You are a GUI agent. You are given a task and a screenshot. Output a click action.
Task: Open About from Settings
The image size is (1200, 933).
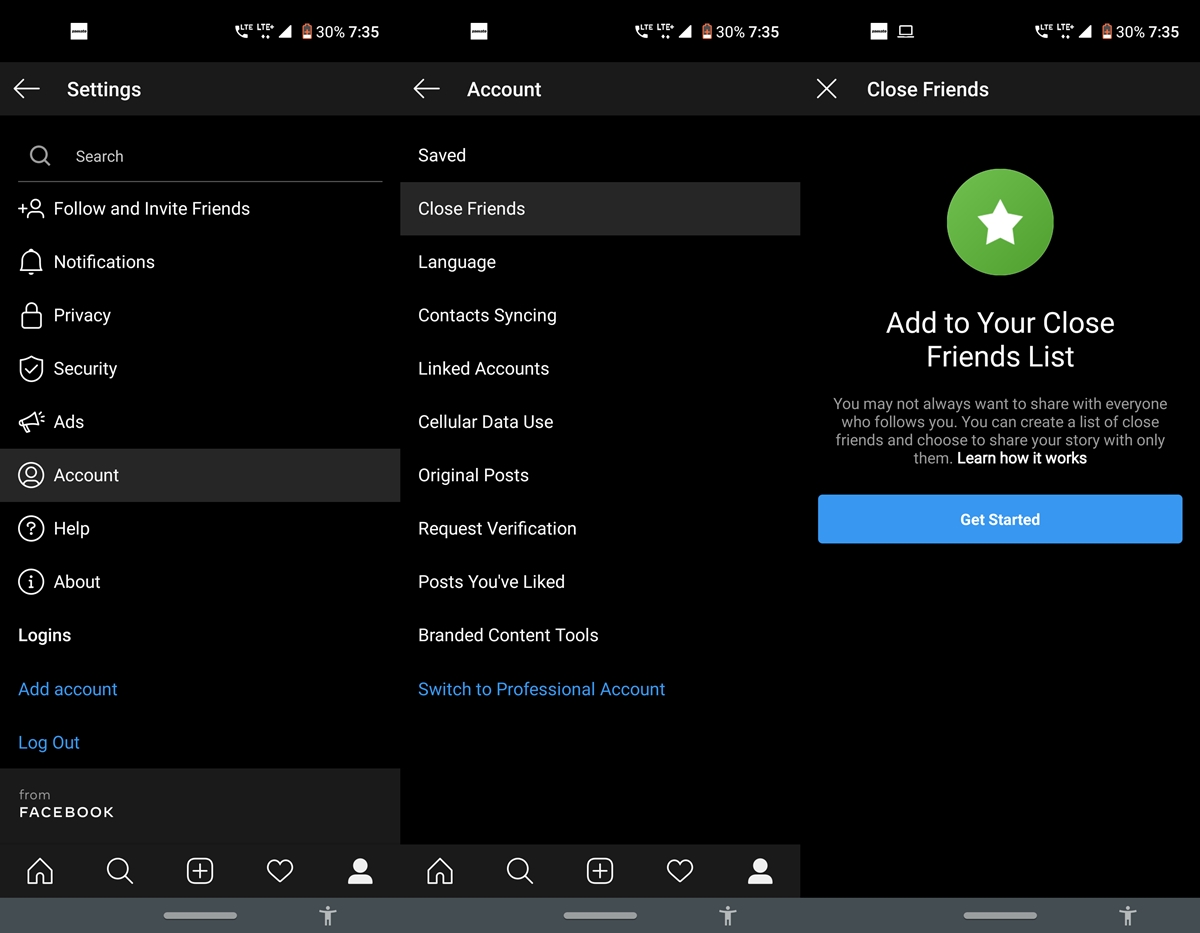[200, 582]
